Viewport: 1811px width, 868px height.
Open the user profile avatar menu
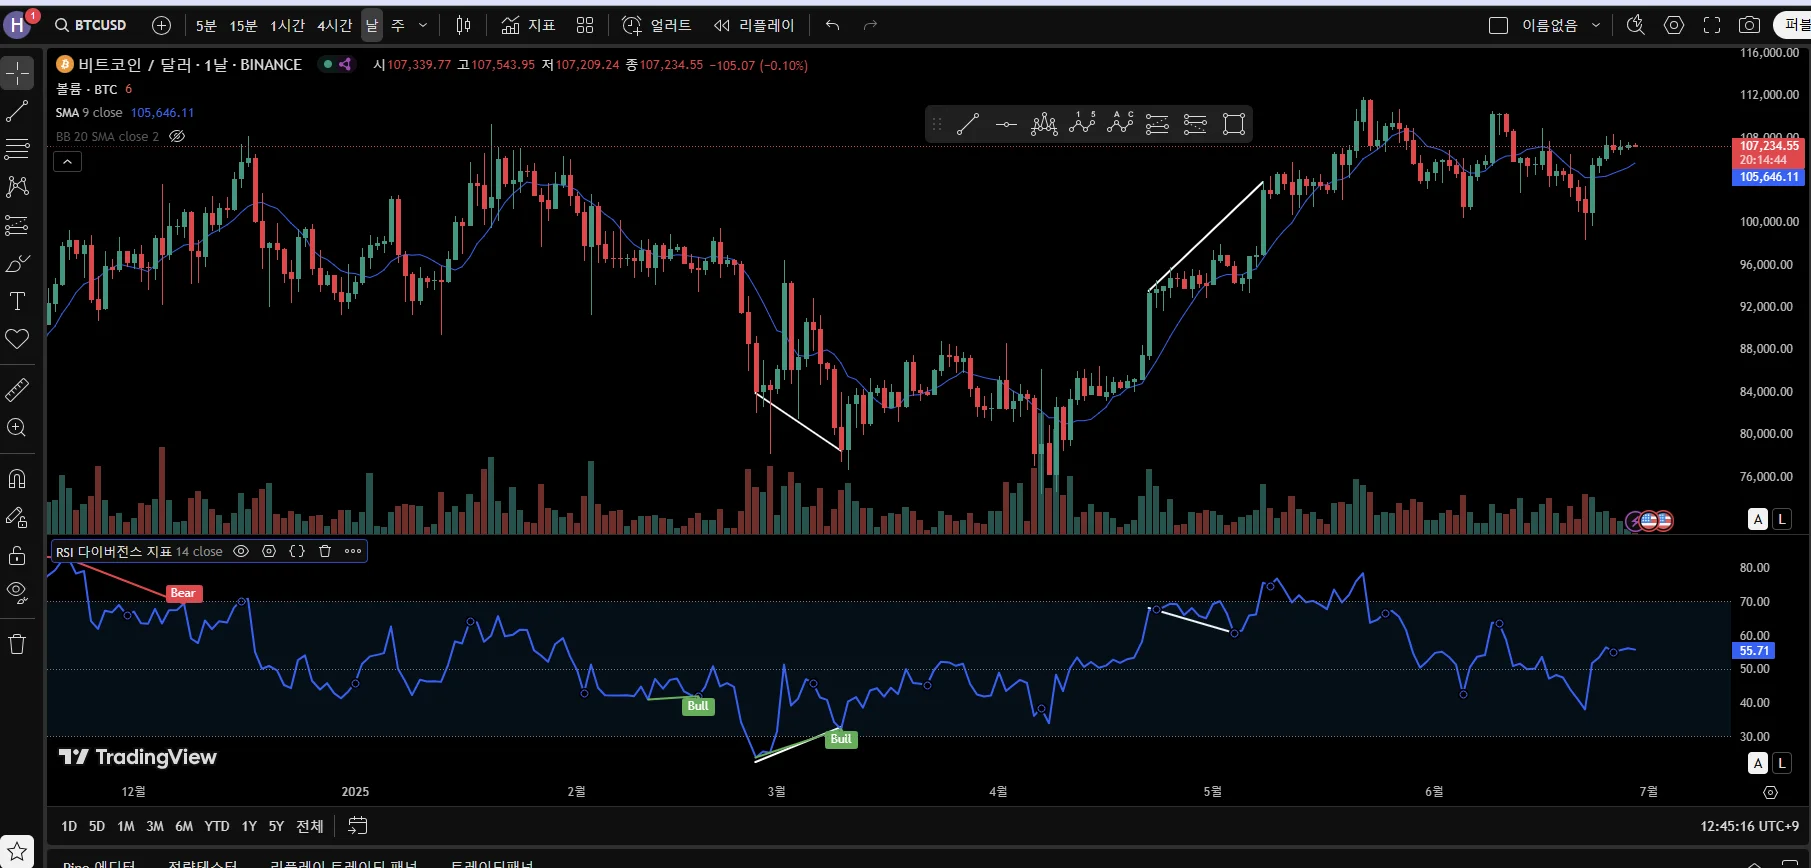(x=17, y=25)
